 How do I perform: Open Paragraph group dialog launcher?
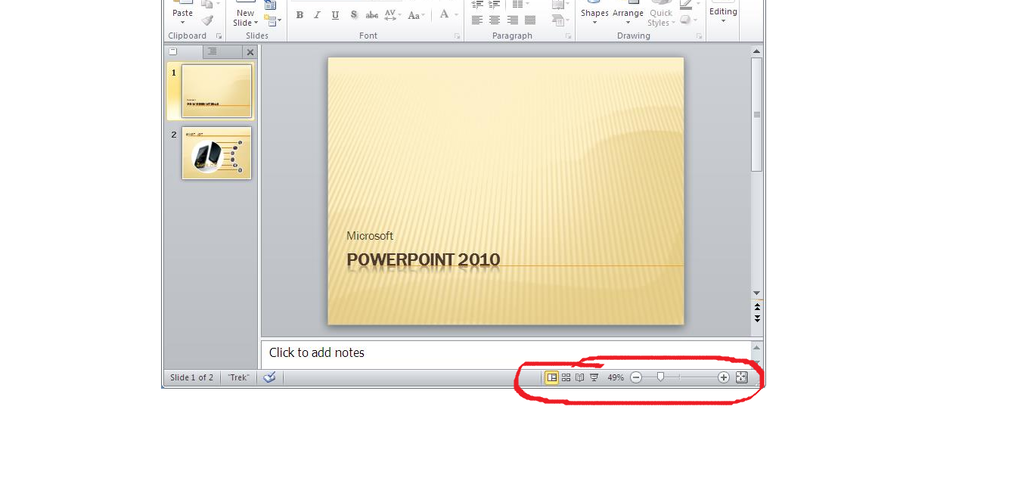click(568, 36)
